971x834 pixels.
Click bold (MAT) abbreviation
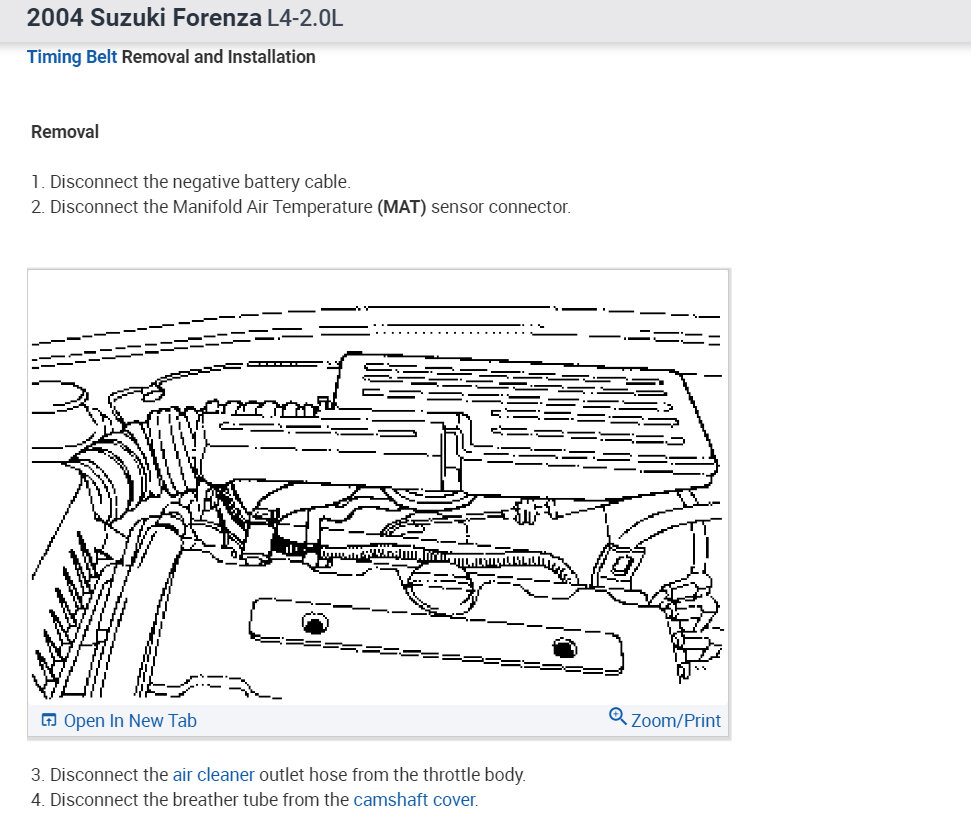click(401, 206)
